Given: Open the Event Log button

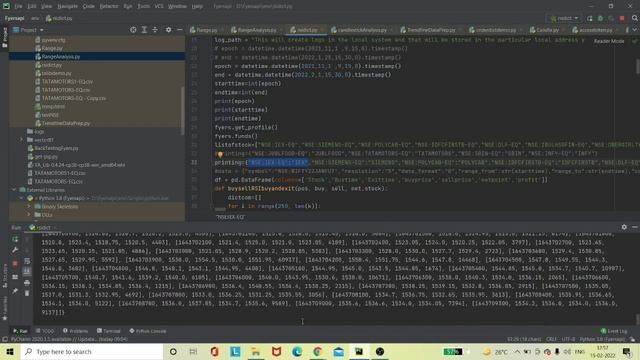Looking at the screenshot, I should coord(614,331).
